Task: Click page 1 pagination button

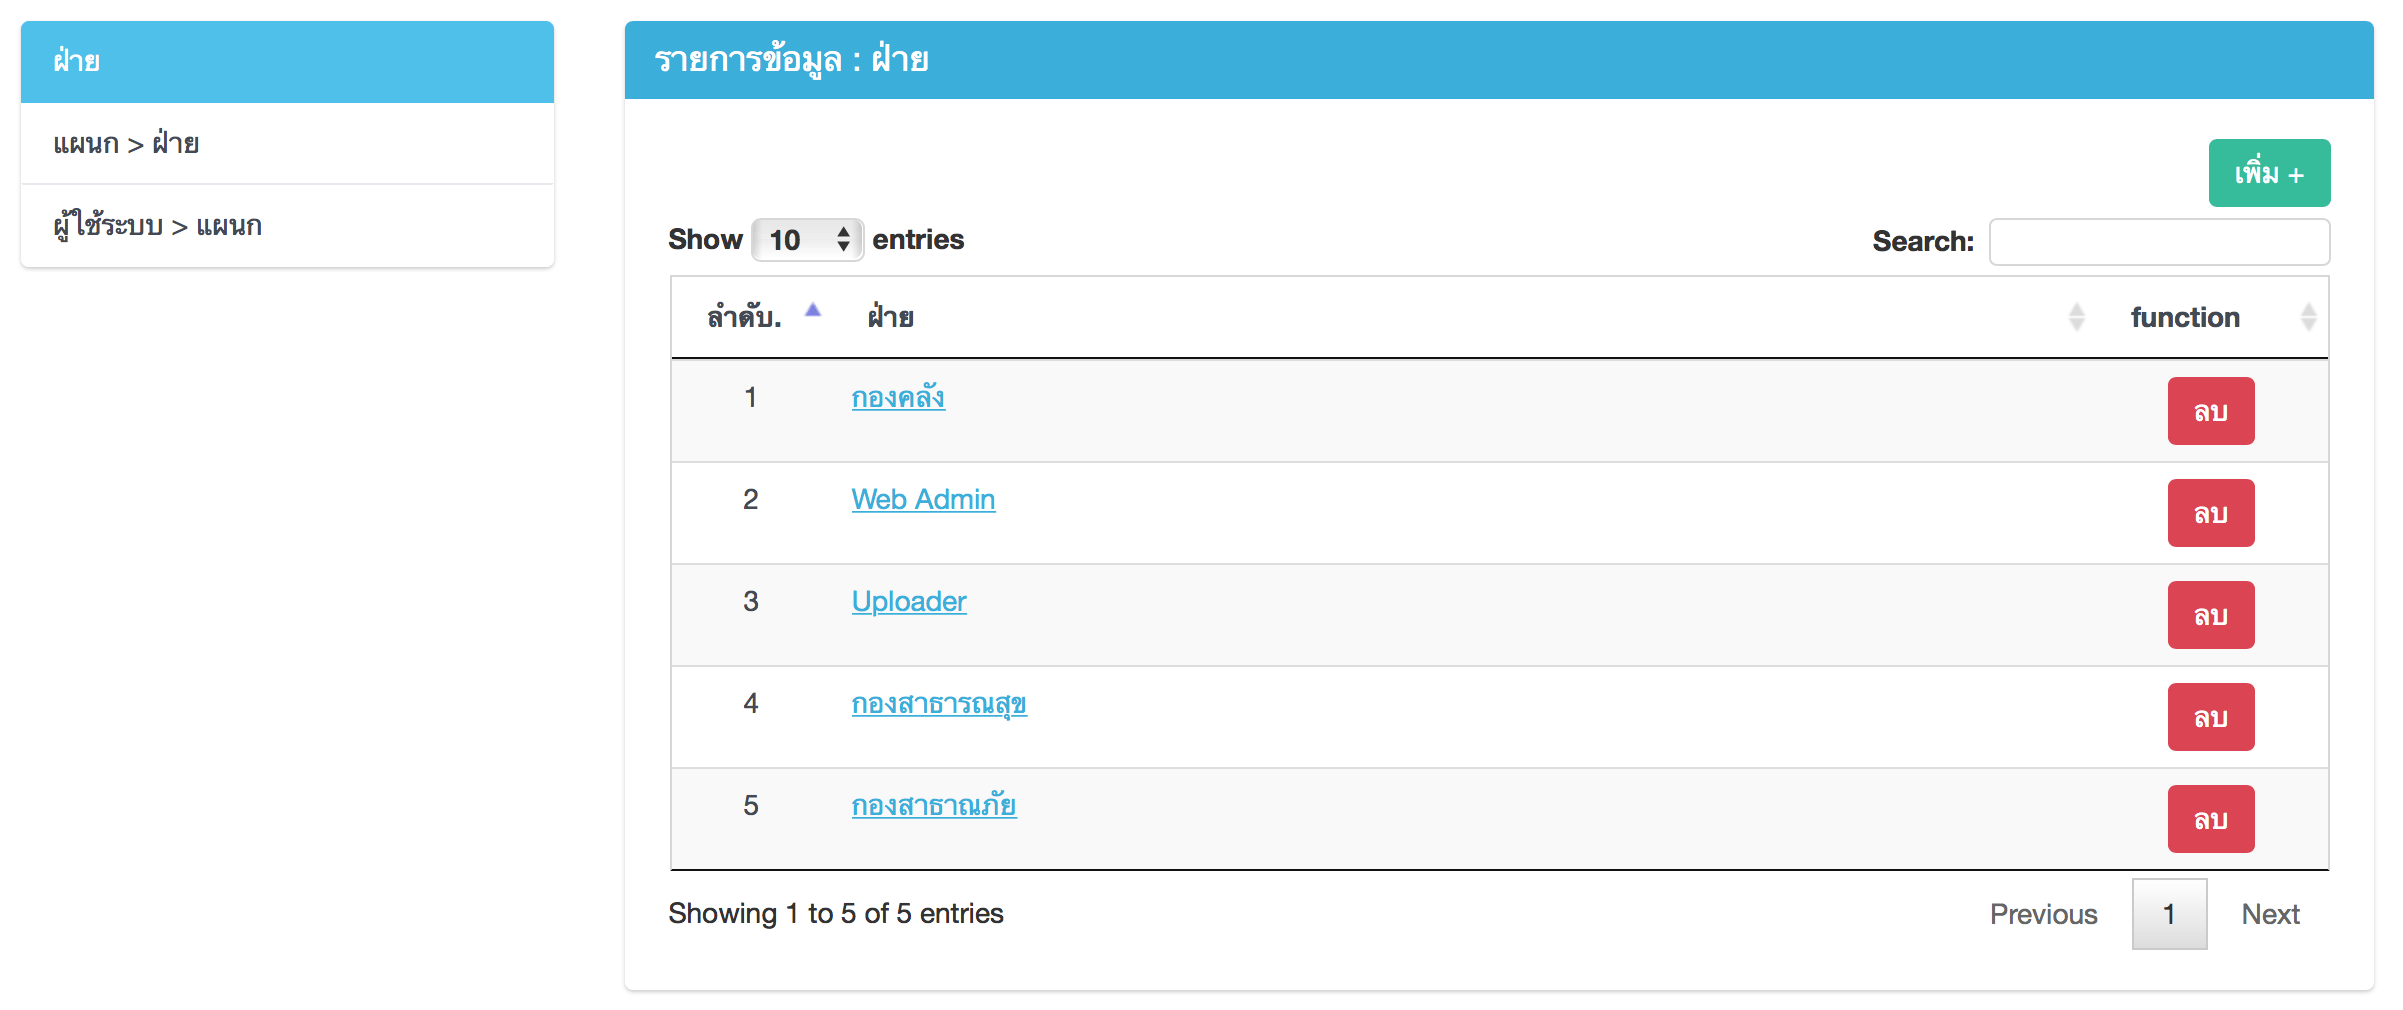Action: point(2169,914)
